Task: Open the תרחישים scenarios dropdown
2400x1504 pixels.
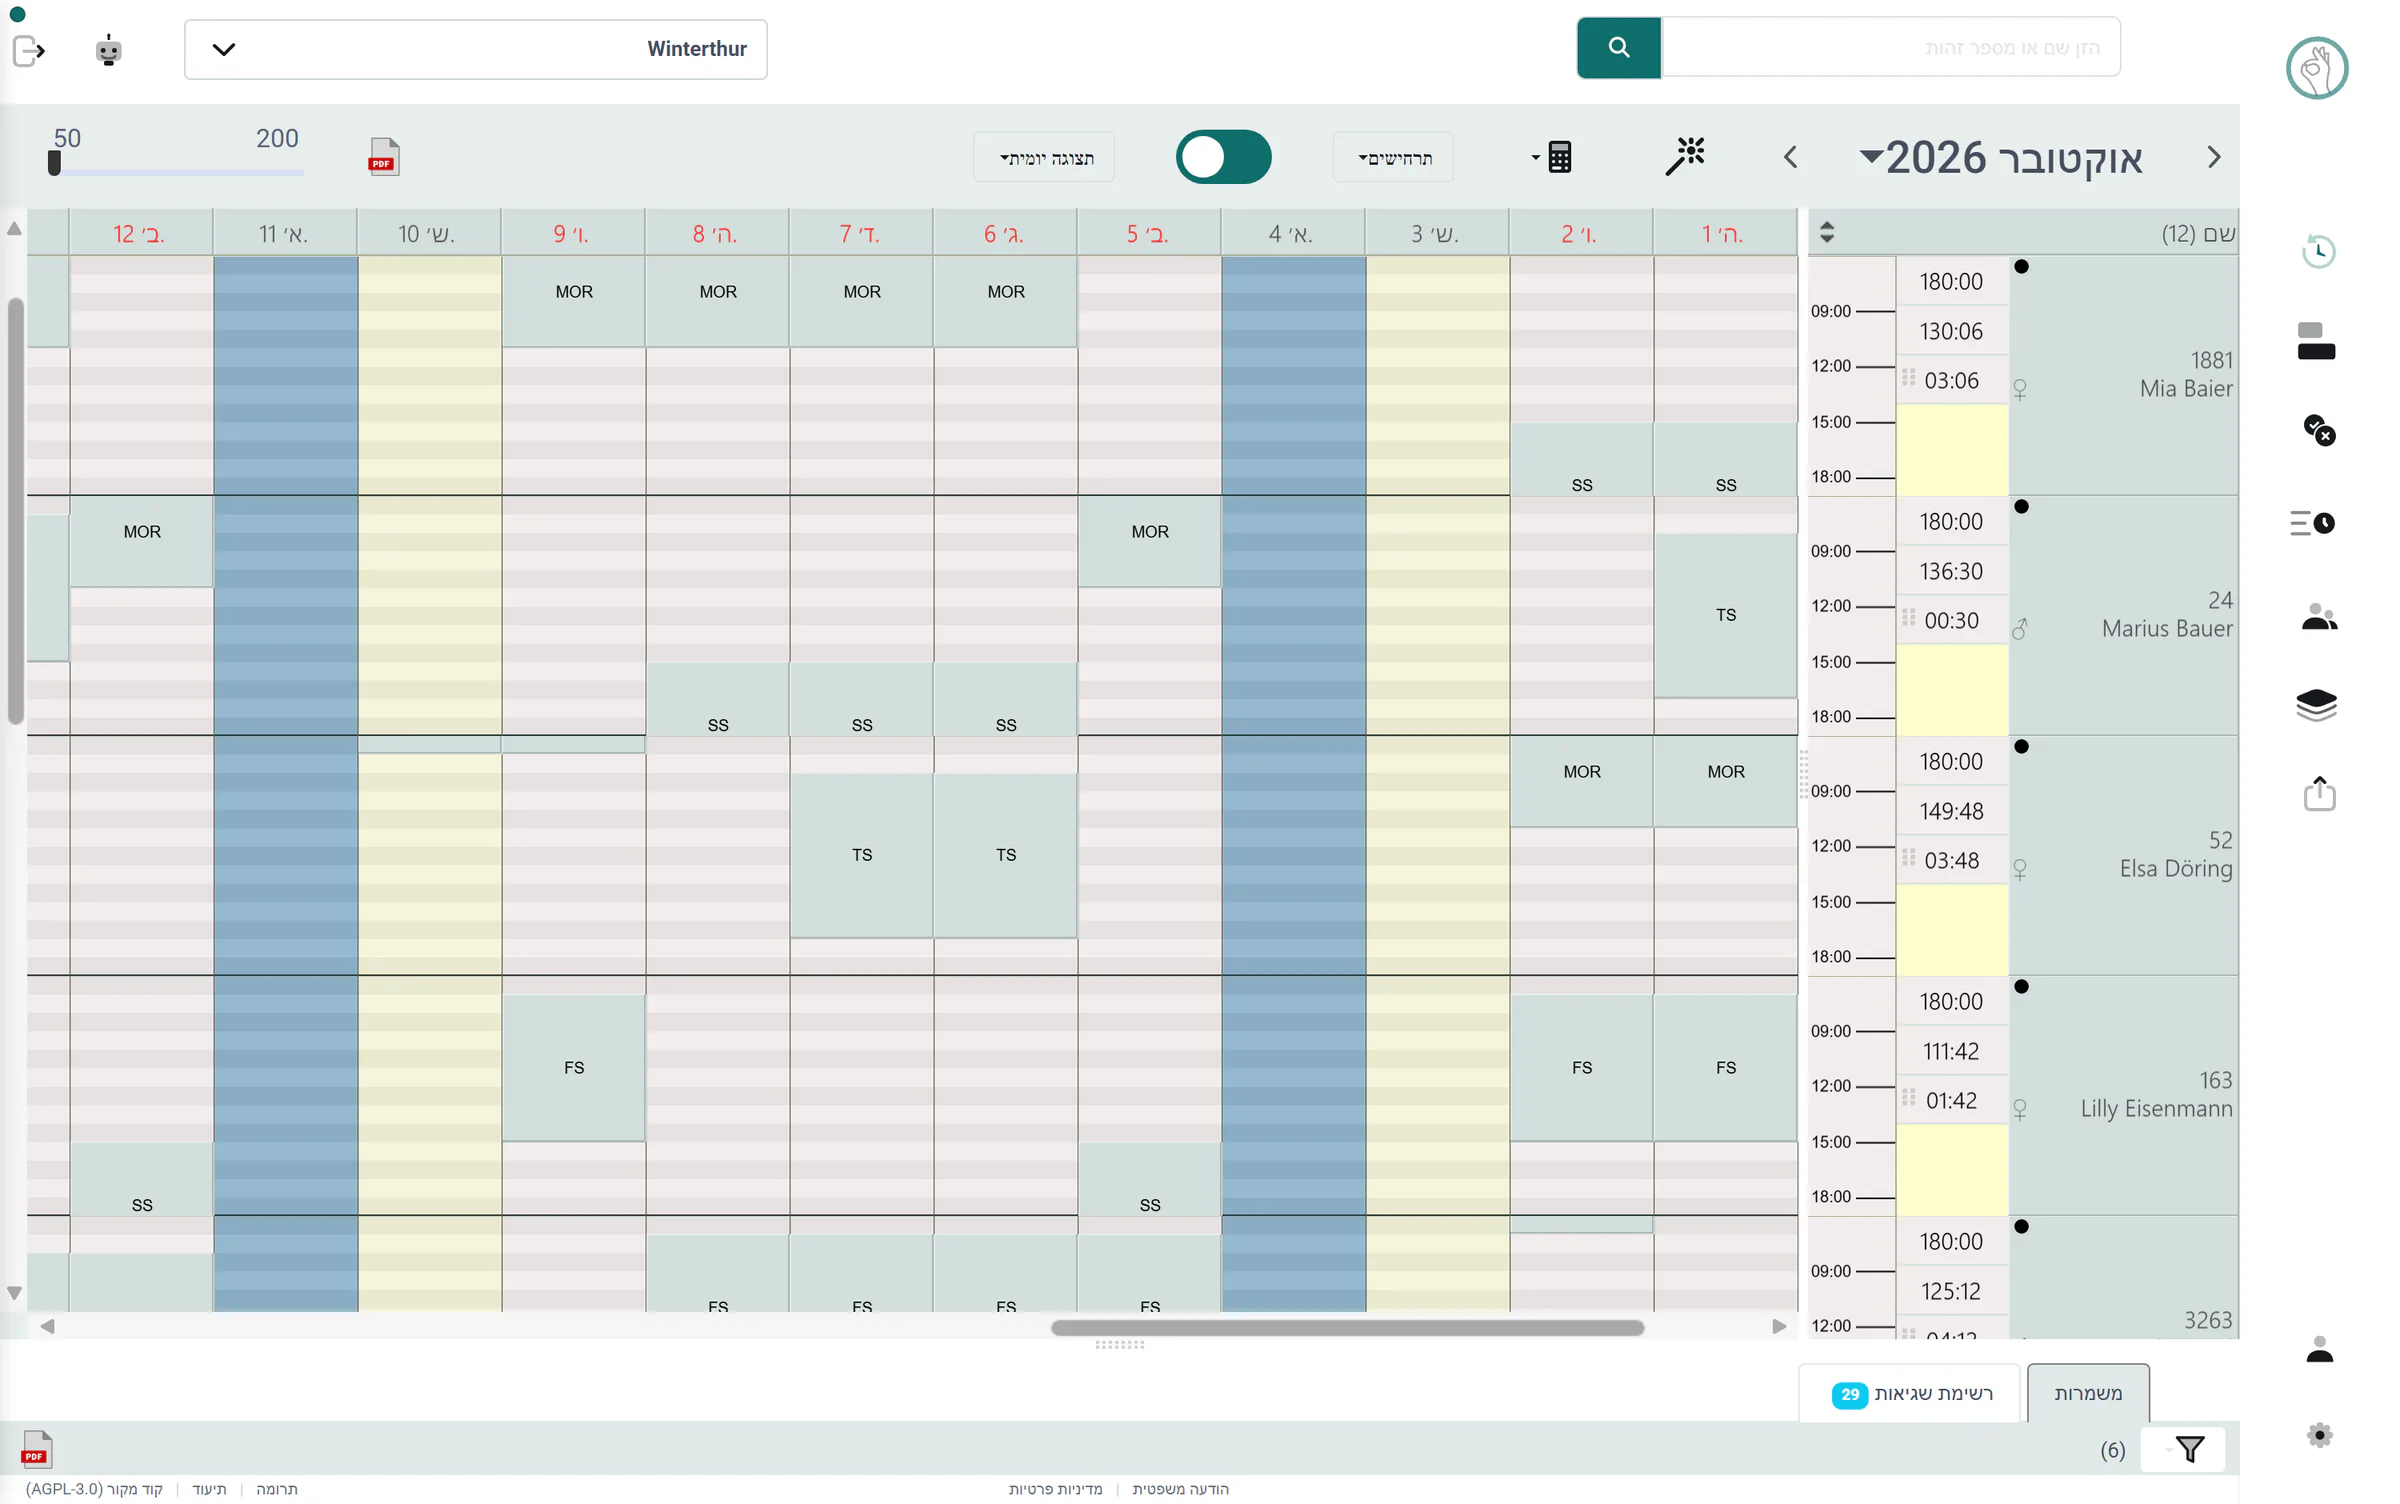Action: [x=1393, y=158]
